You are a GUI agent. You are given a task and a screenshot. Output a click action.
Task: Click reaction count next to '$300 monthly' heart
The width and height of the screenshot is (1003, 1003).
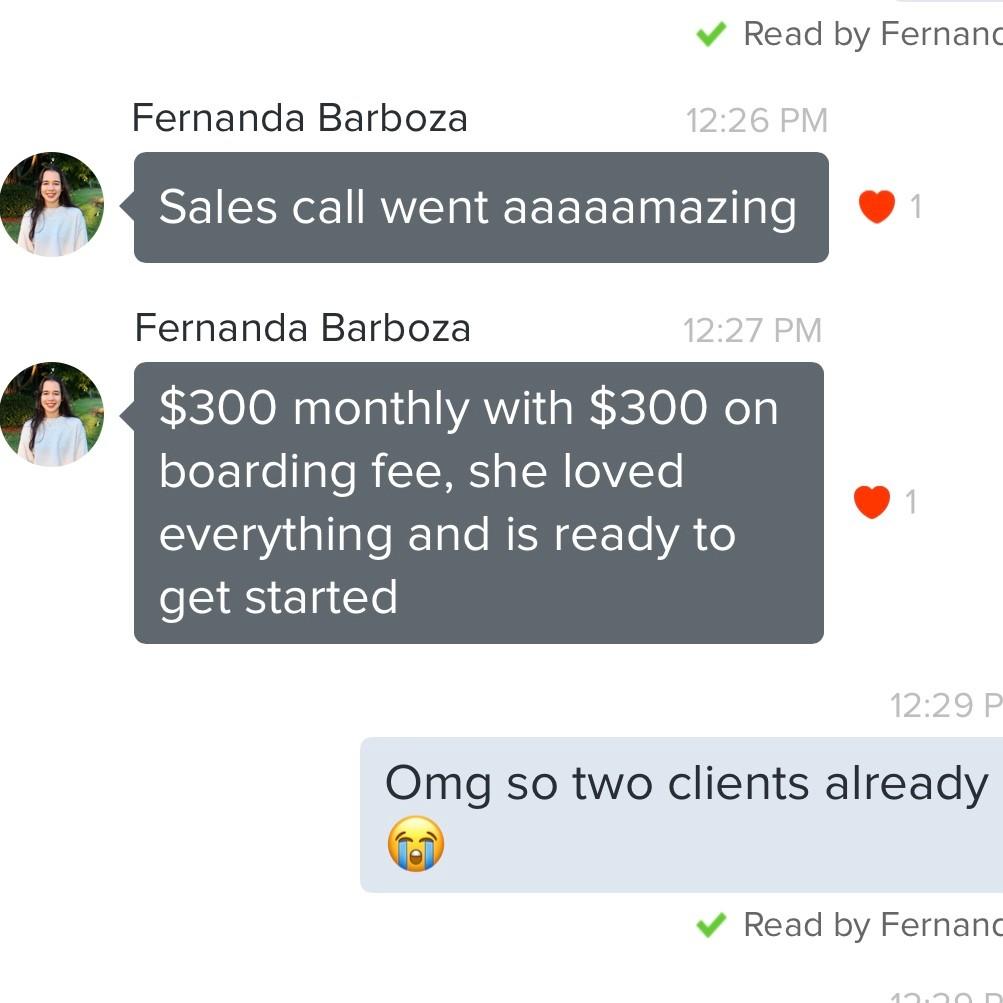(x=910, y=502)
